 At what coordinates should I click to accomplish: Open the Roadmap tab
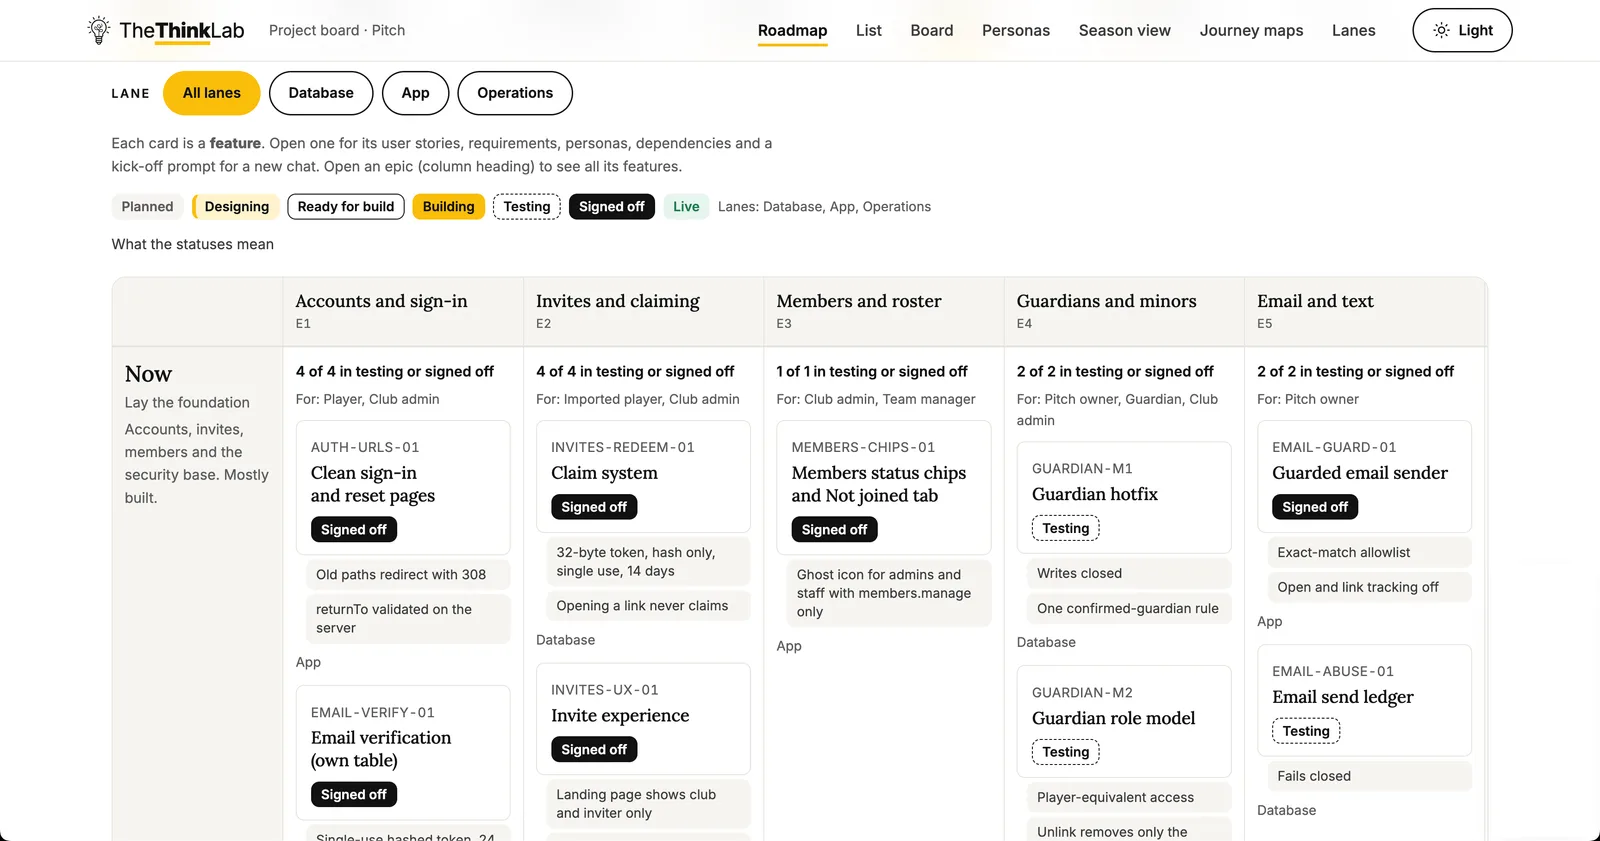coord(792,31)
